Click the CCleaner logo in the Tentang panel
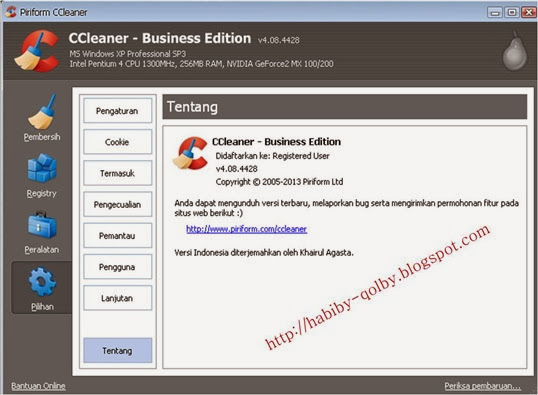The width and height of the screenshot is (538, 395). (x=190, y=153)
